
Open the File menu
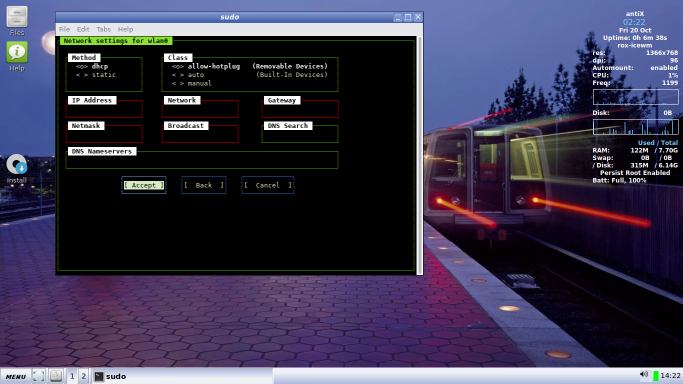click(64, 29)
